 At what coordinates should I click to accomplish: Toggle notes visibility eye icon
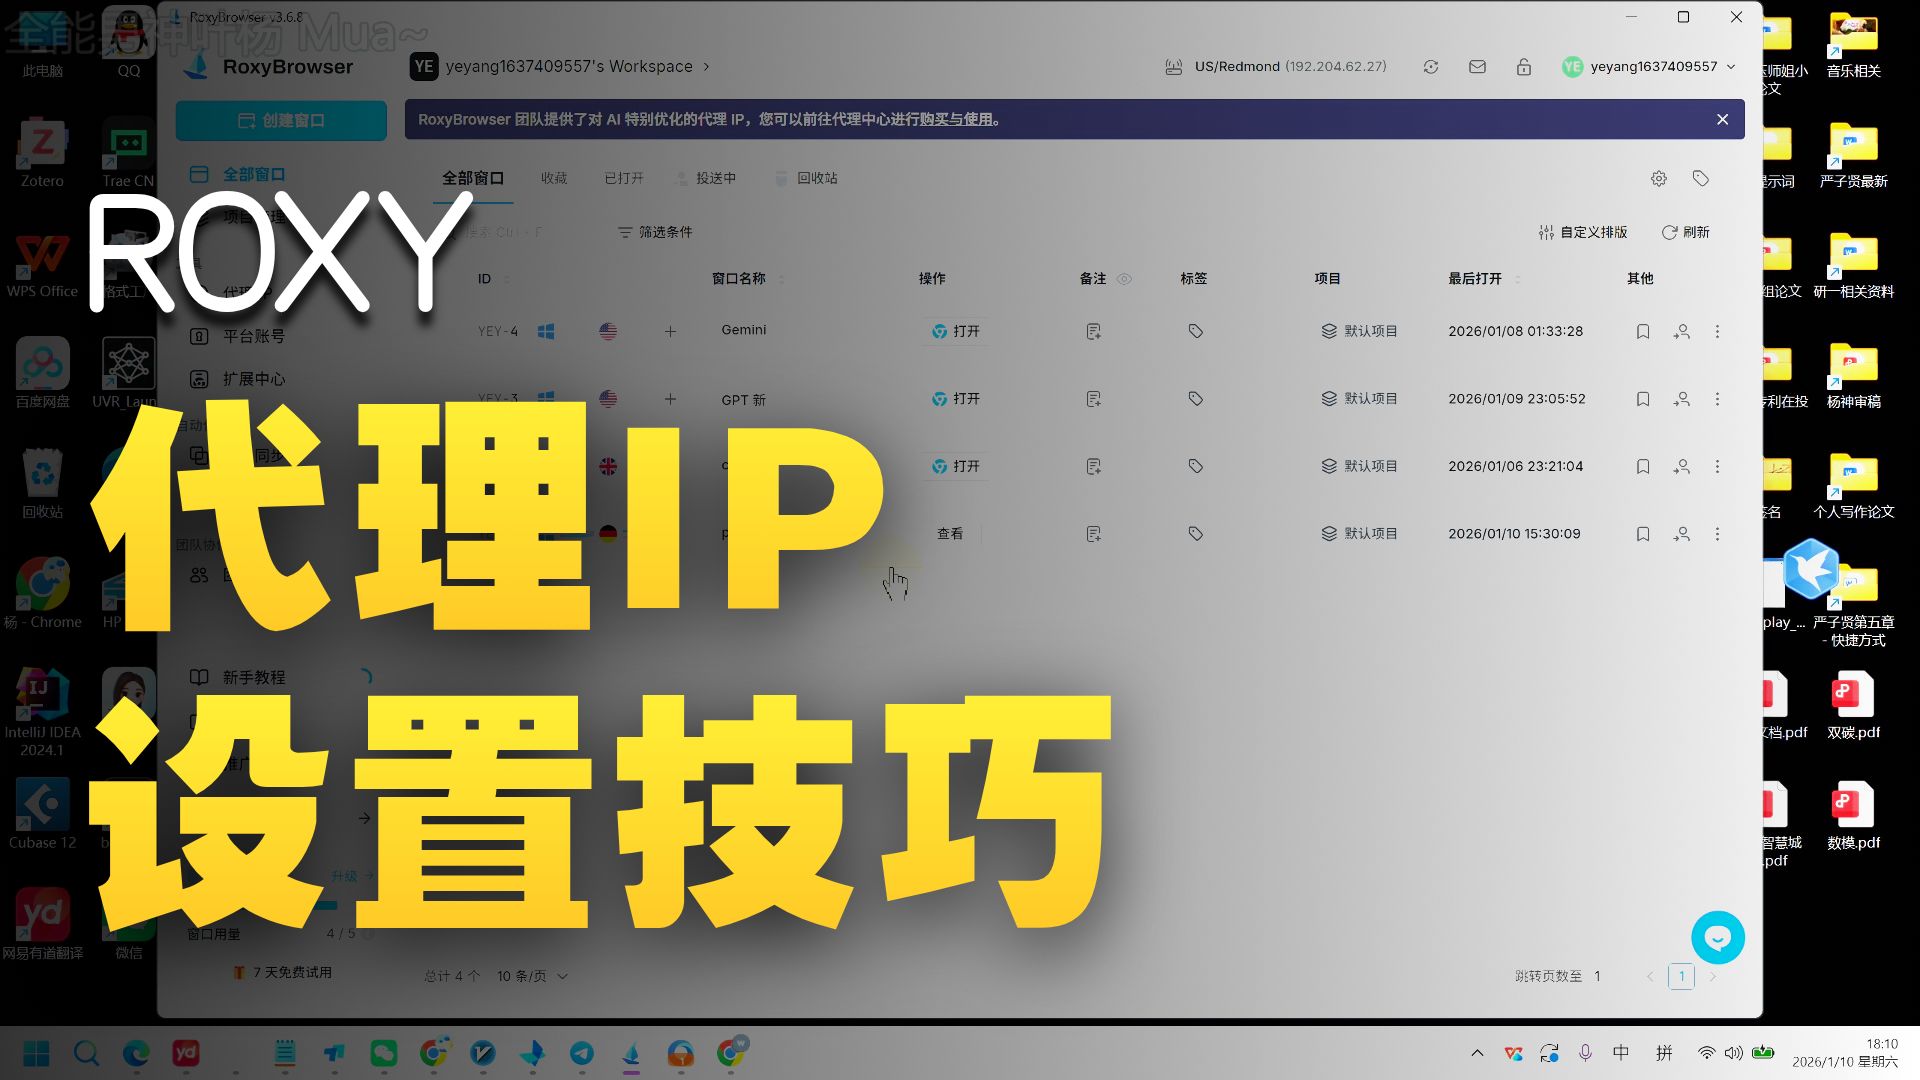click(1124, 279)
